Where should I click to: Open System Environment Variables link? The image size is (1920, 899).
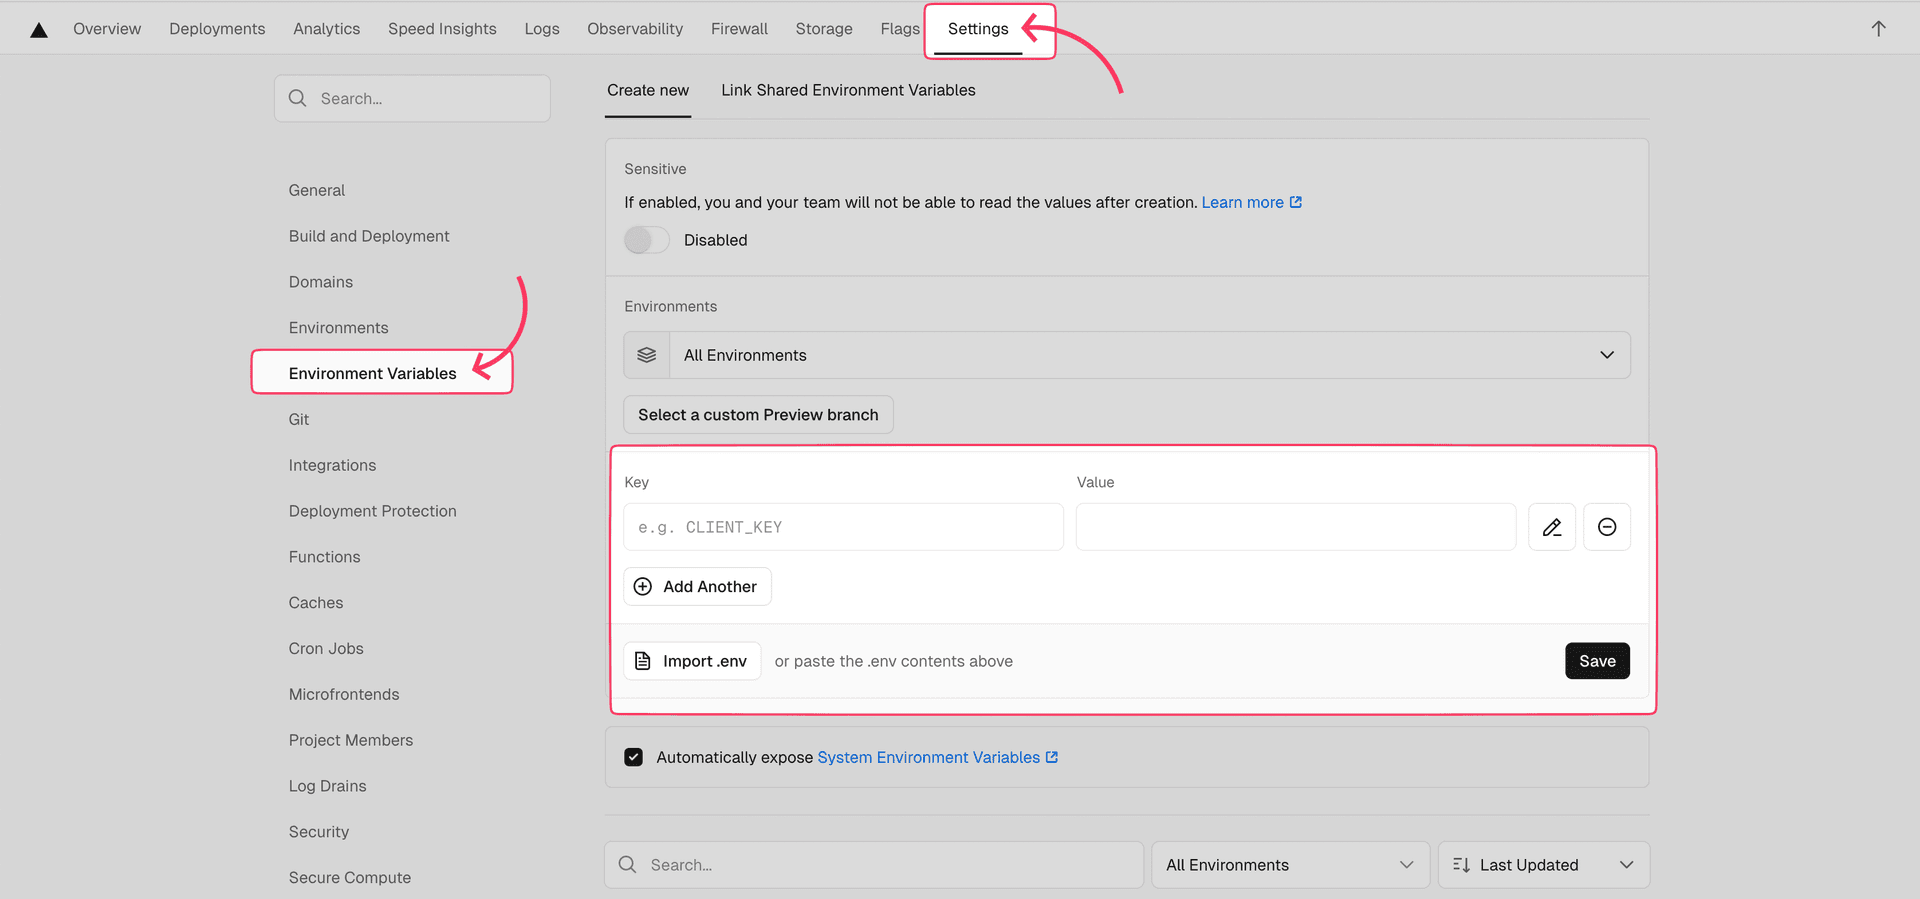(929, 757)
